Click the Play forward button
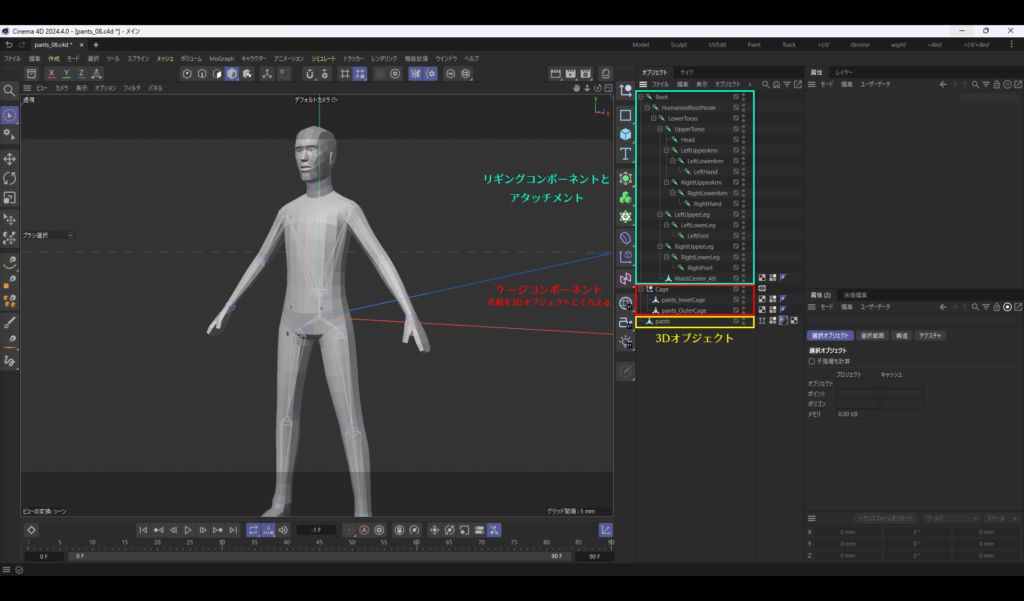This screenshot has height=601, width=1024. pos(188,530)
